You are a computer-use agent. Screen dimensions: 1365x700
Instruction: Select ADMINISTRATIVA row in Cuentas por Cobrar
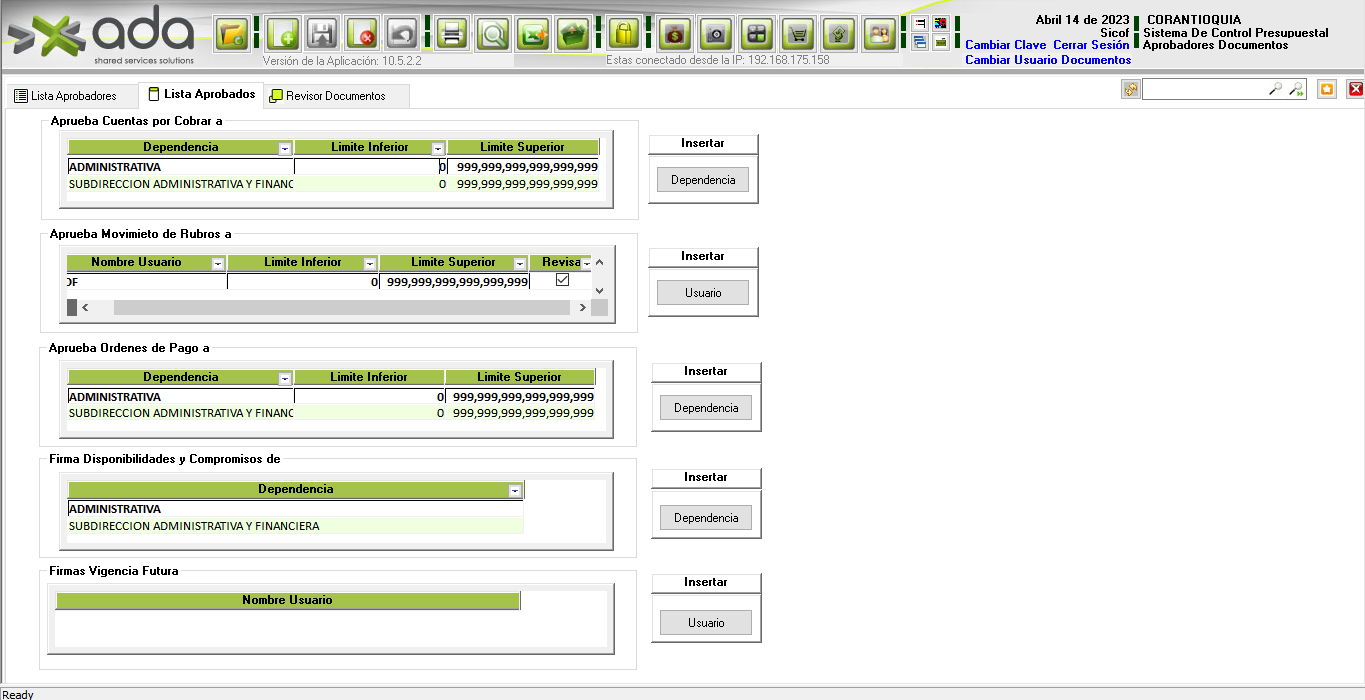(333, 167)
